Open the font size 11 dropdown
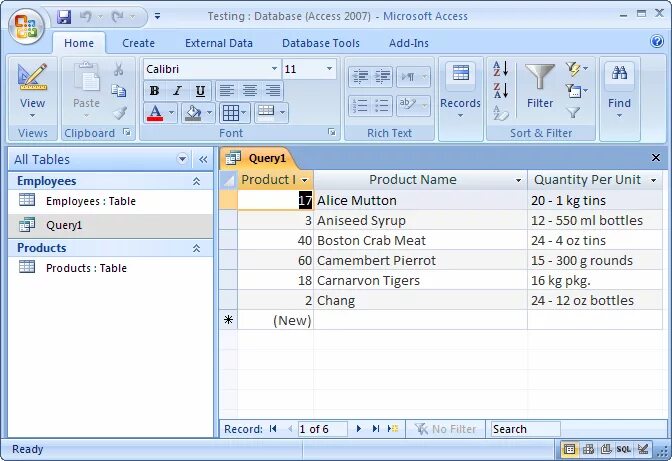The height and width of the screenshot is (461, 672). click(329, 69)
